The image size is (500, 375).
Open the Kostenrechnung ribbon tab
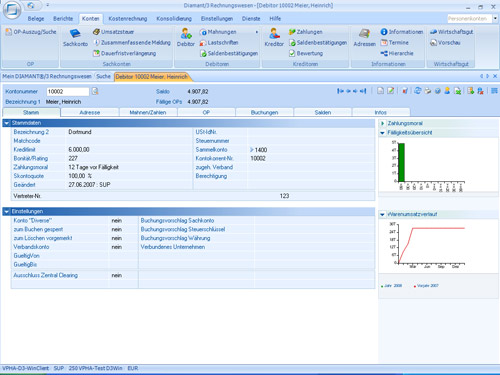pyautogui.click(x=128, y=19)
